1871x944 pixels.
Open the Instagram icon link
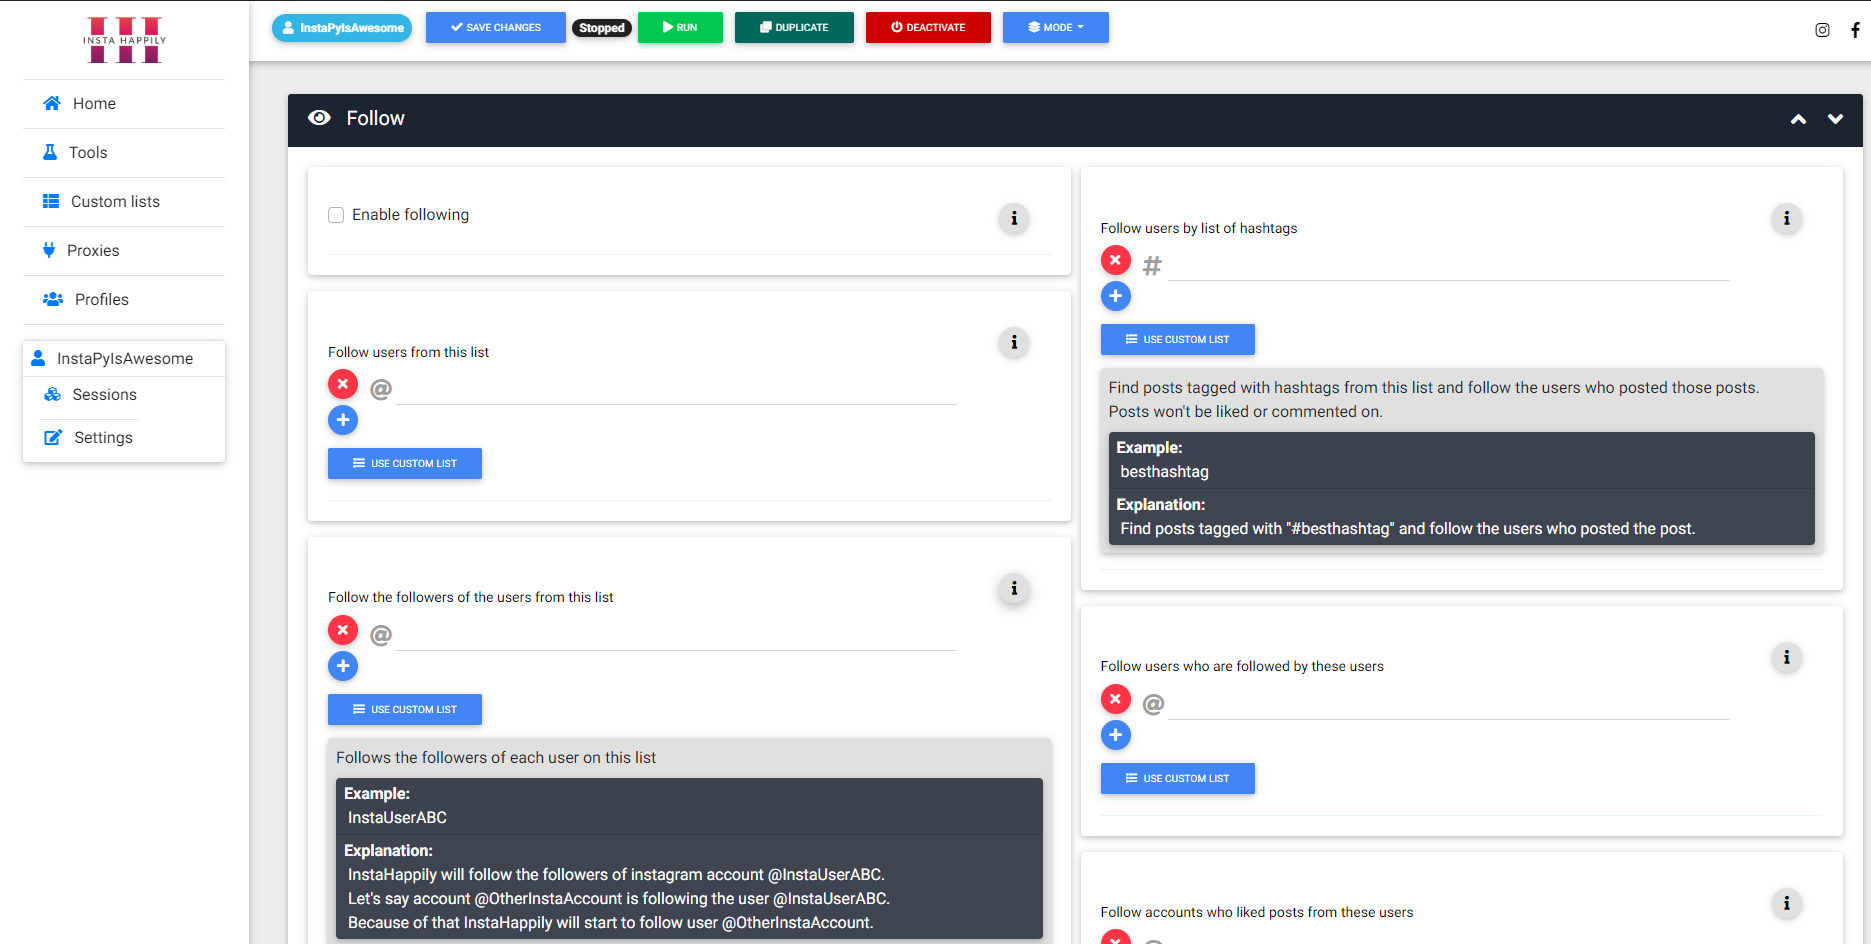(1822, 30)
